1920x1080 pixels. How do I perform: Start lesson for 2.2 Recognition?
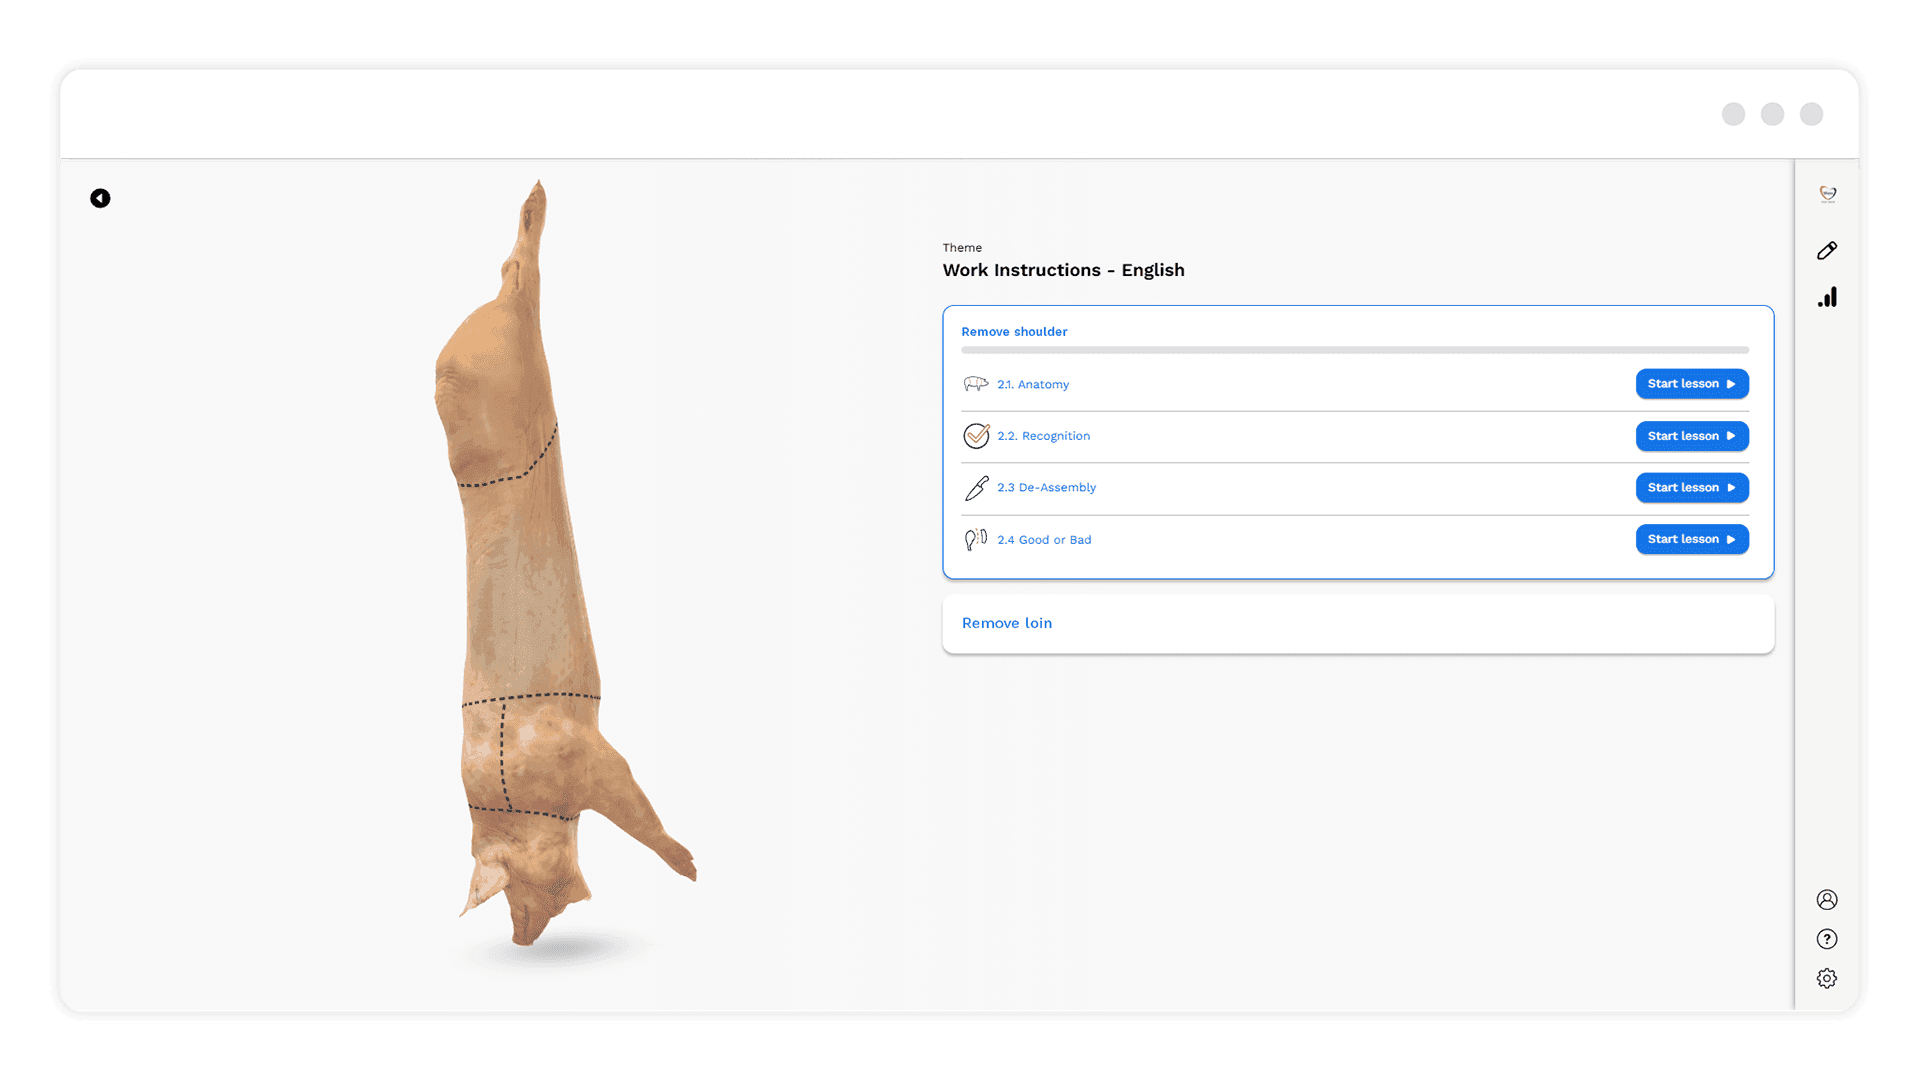(1691, 436)
